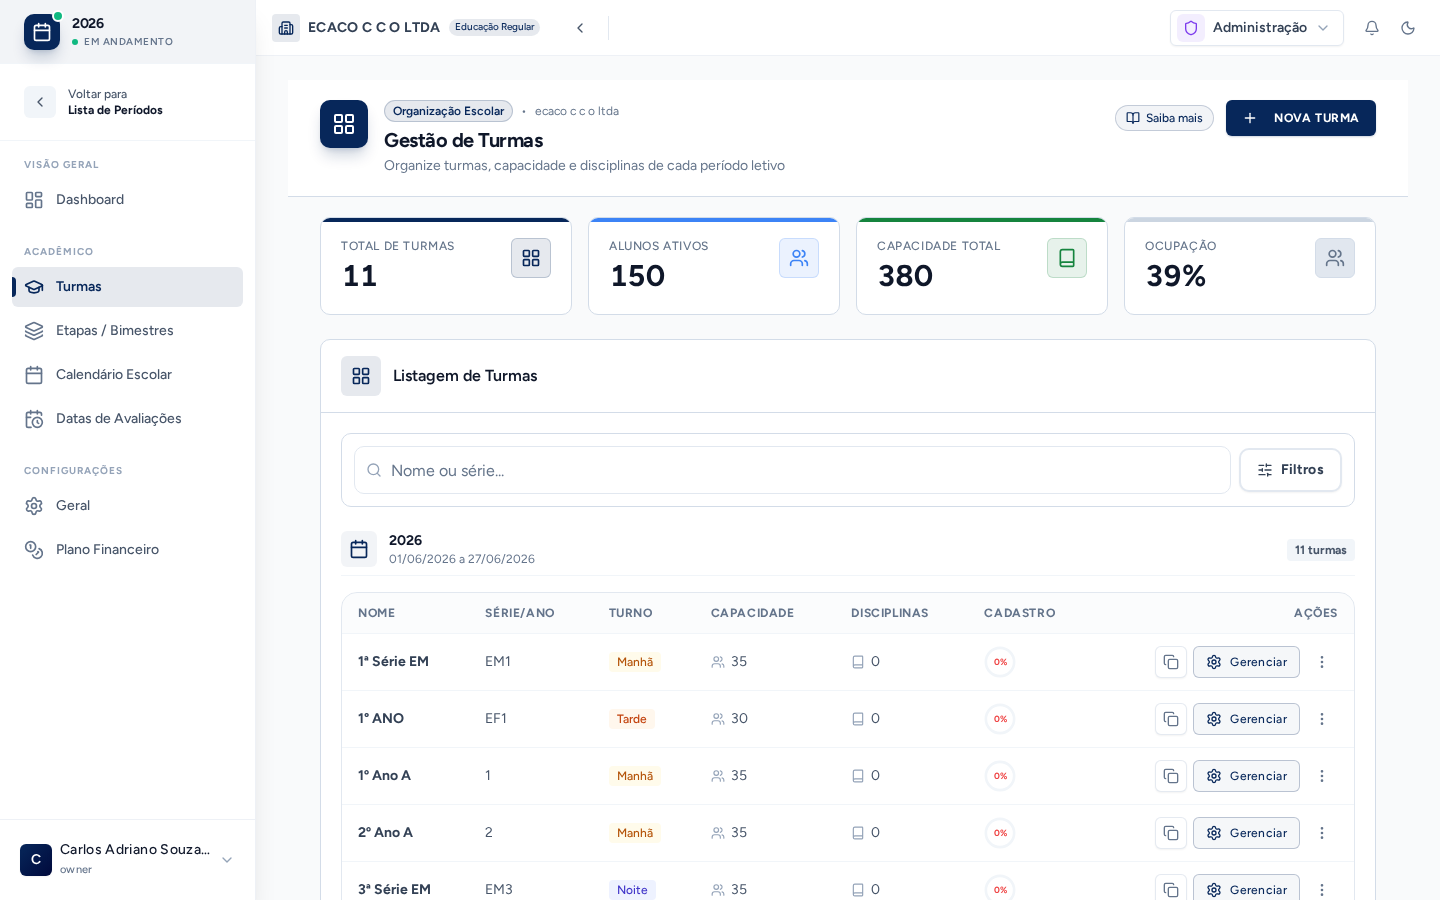1440x900 pixels.
Task: Click Gerenciar for 1º ANO
Action: (1246, 719)
